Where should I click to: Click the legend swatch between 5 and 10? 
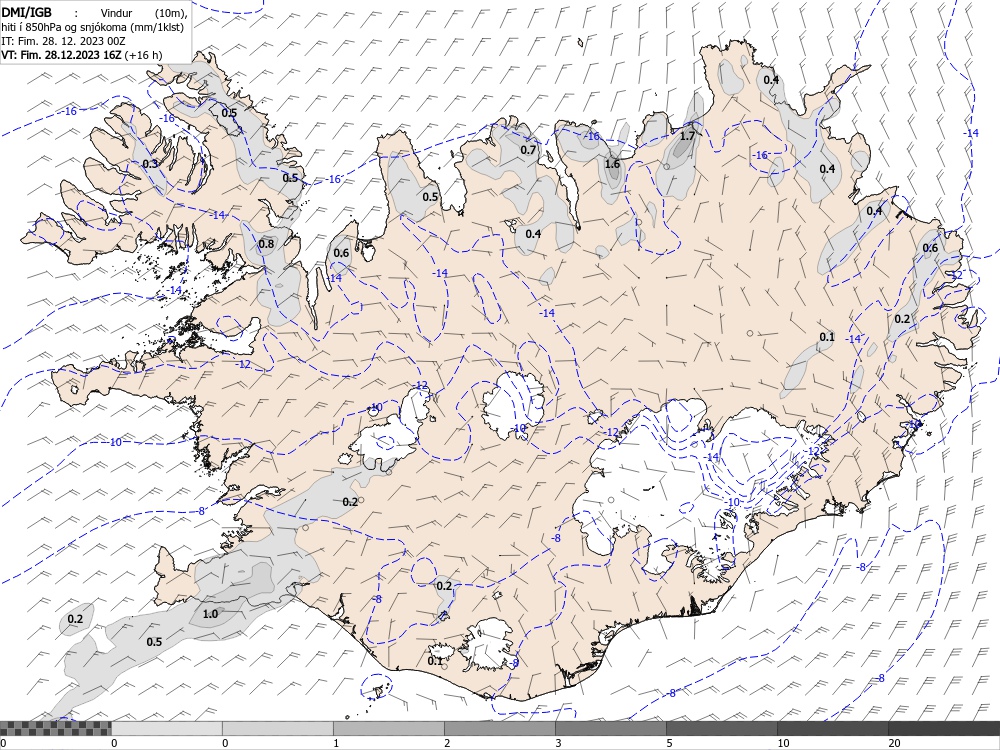point(721,728)
